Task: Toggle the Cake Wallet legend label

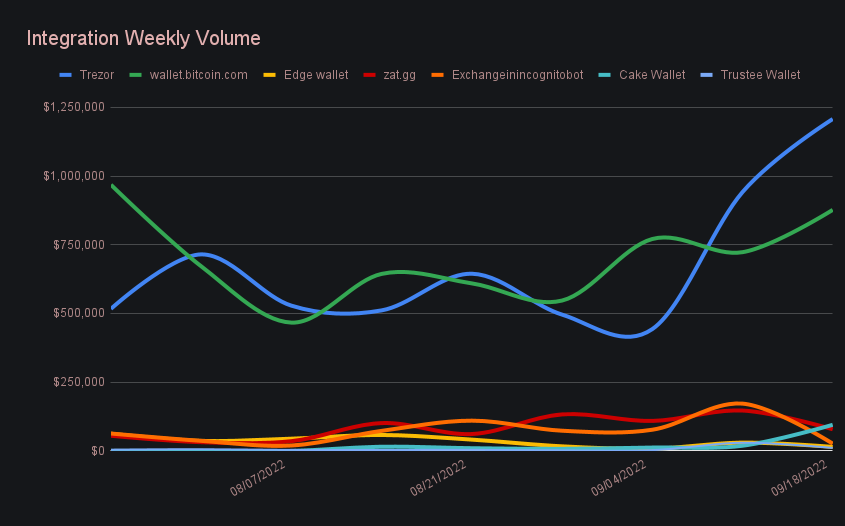Action: [652, 75]
